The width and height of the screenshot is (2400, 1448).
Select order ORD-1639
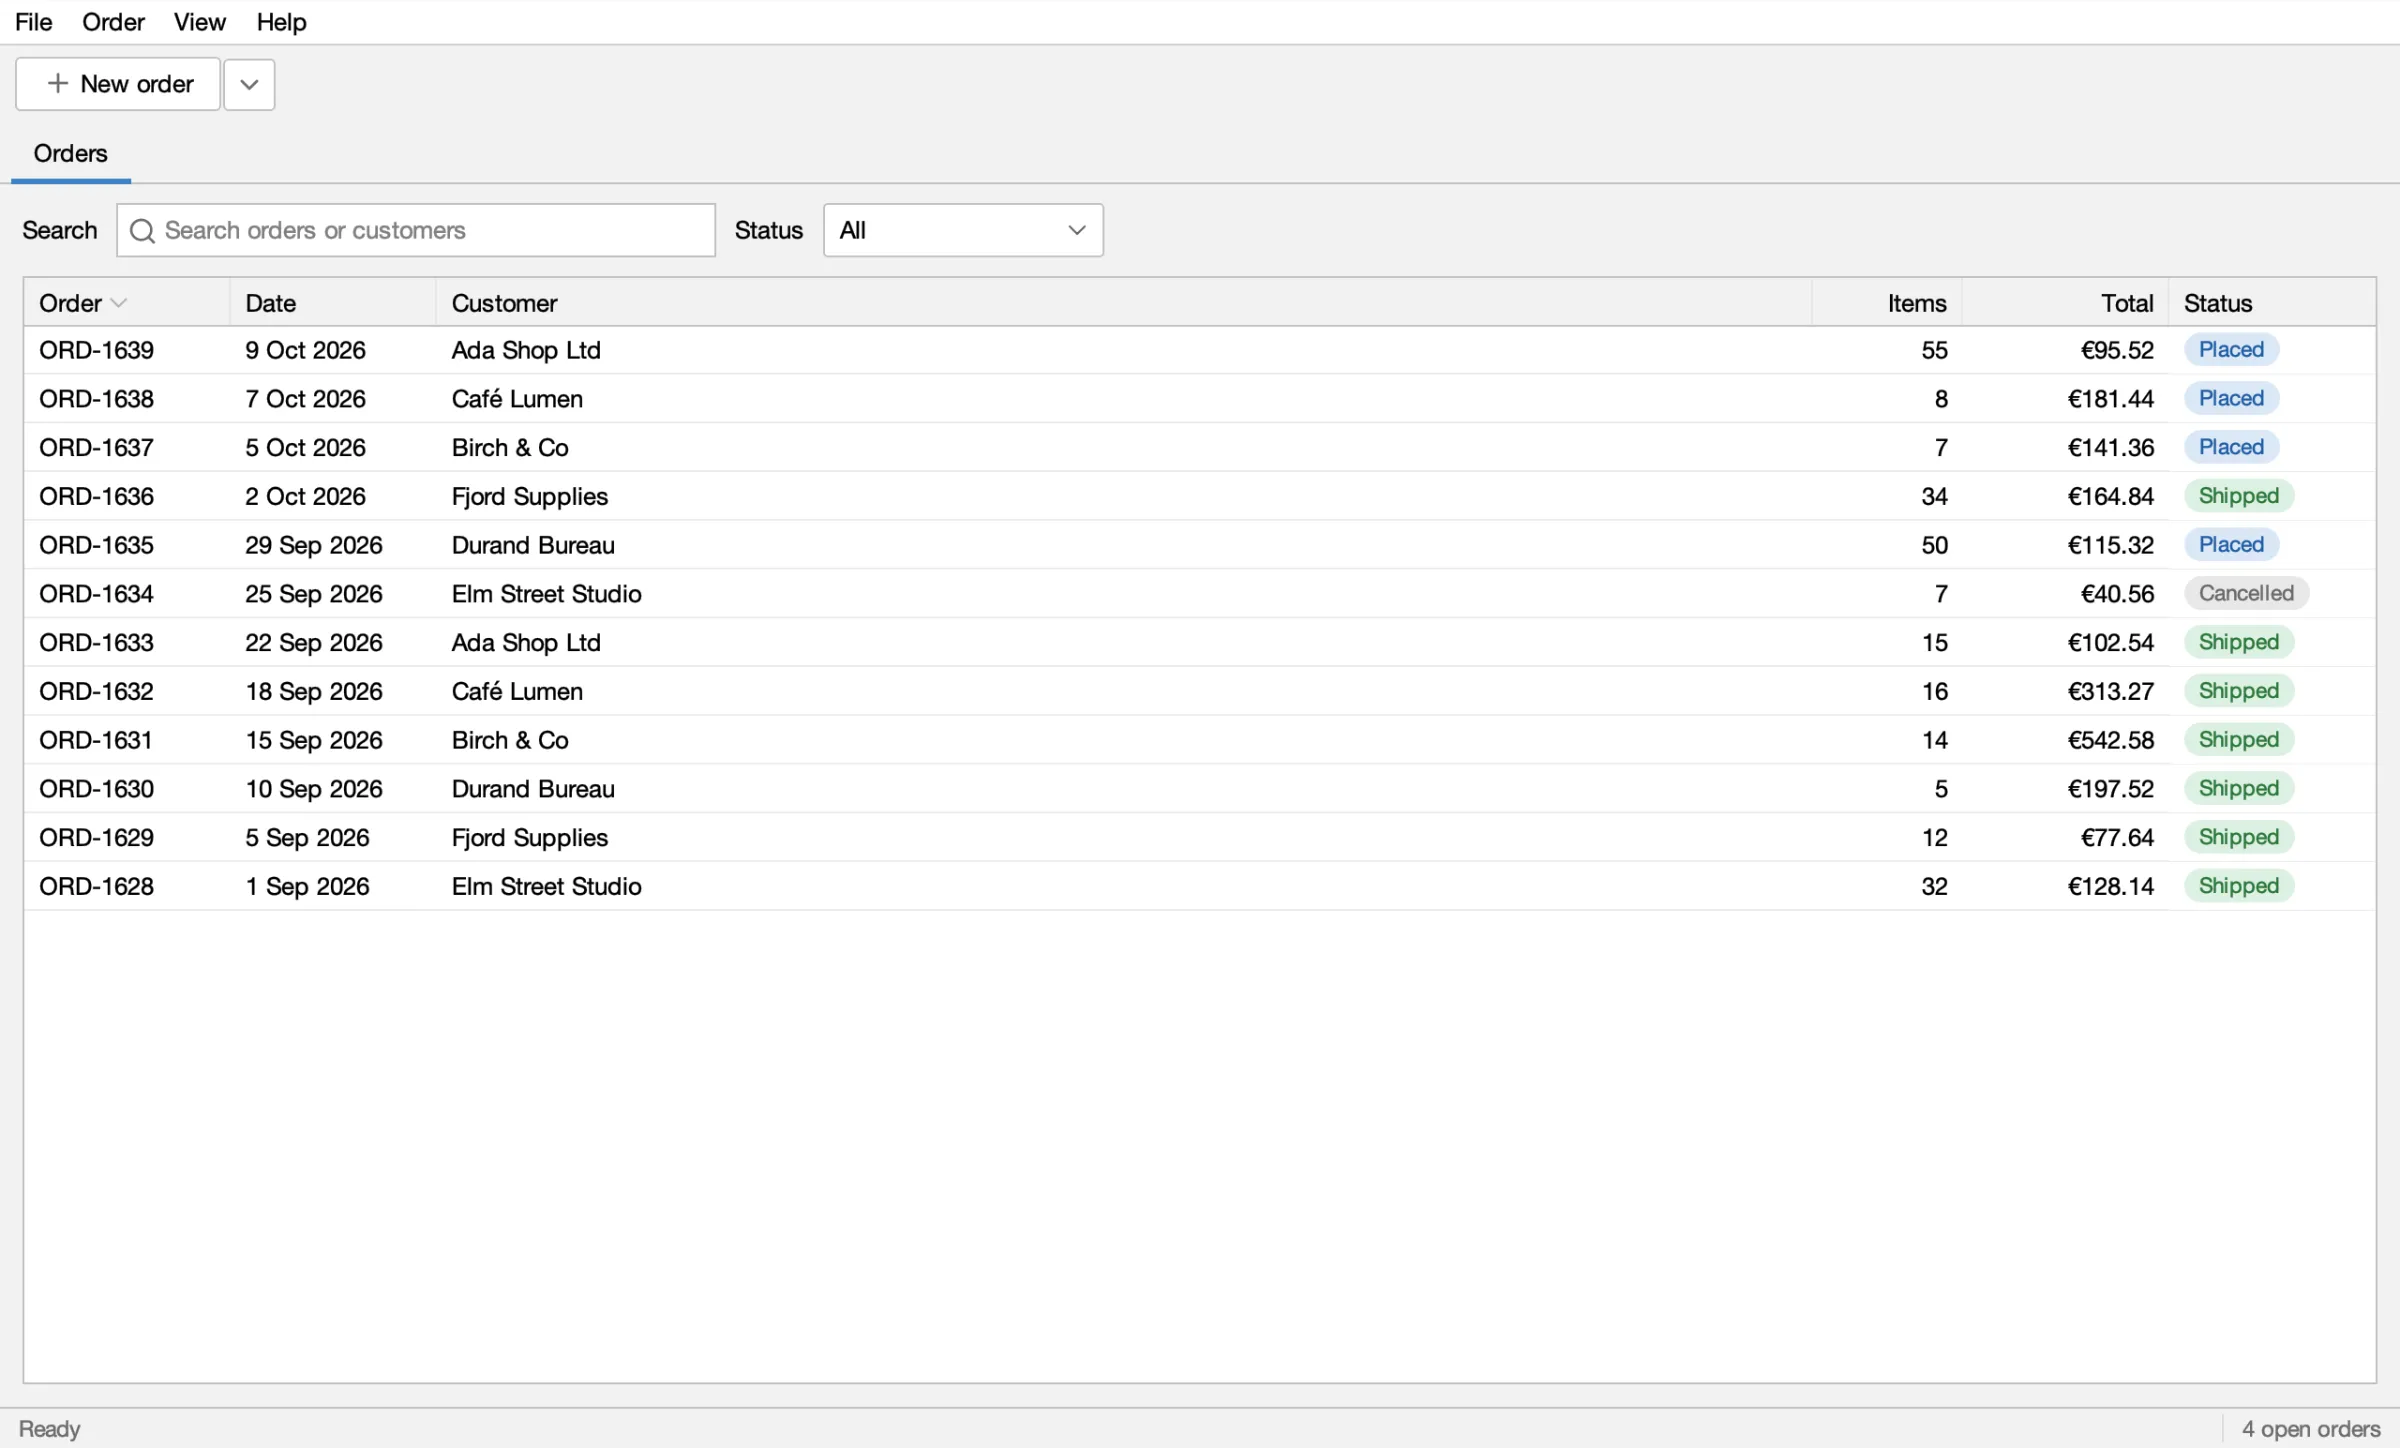point(1200,350)
